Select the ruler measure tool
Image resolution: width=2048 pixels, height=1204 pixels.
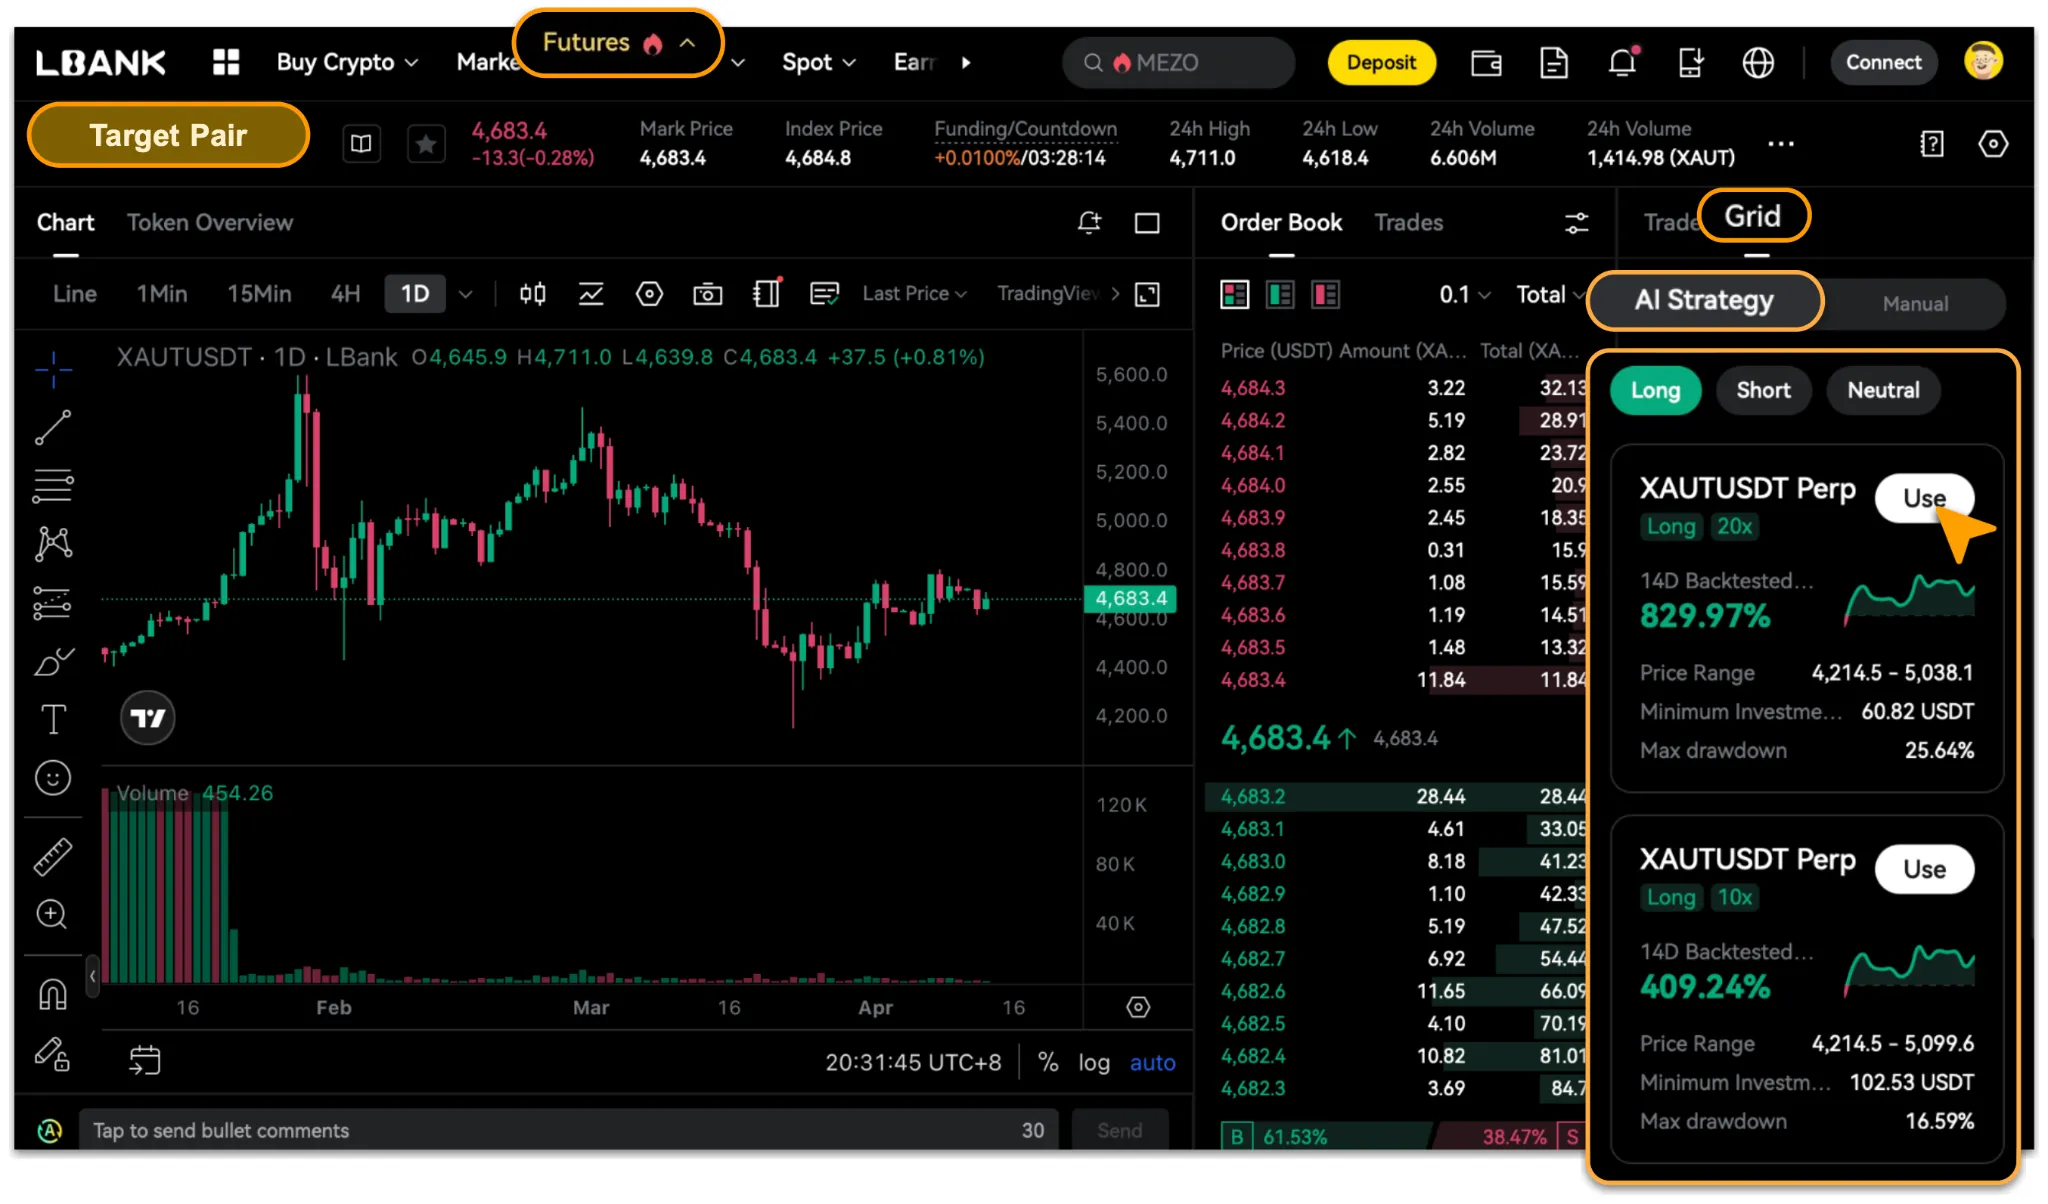tap(53, 857)
